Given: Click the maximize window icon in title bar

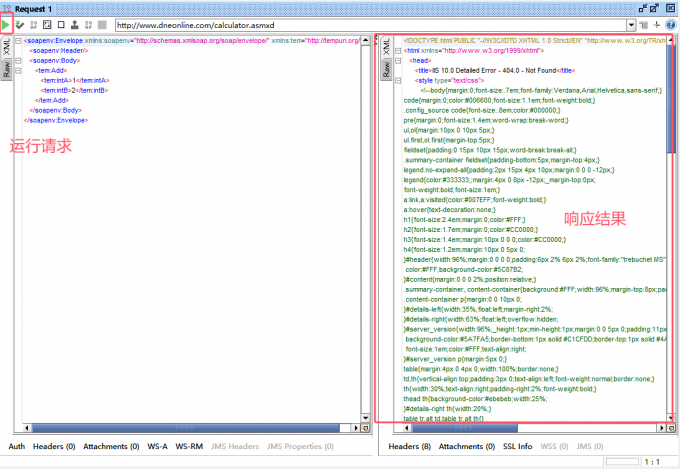Looking at the screenshot, I should click(x=654, y=8).
